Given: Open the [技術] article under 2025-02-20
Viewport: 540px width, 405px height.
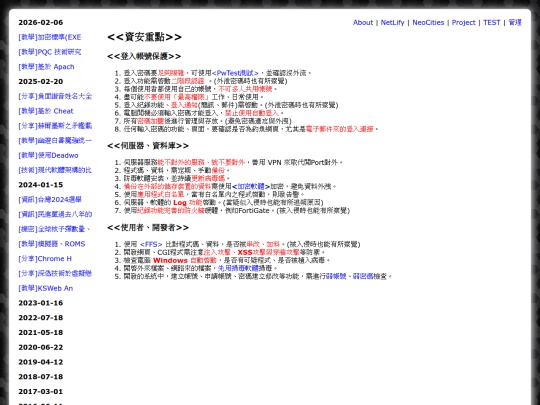Looking at the screenshot, I should click(x=55, y=170).
